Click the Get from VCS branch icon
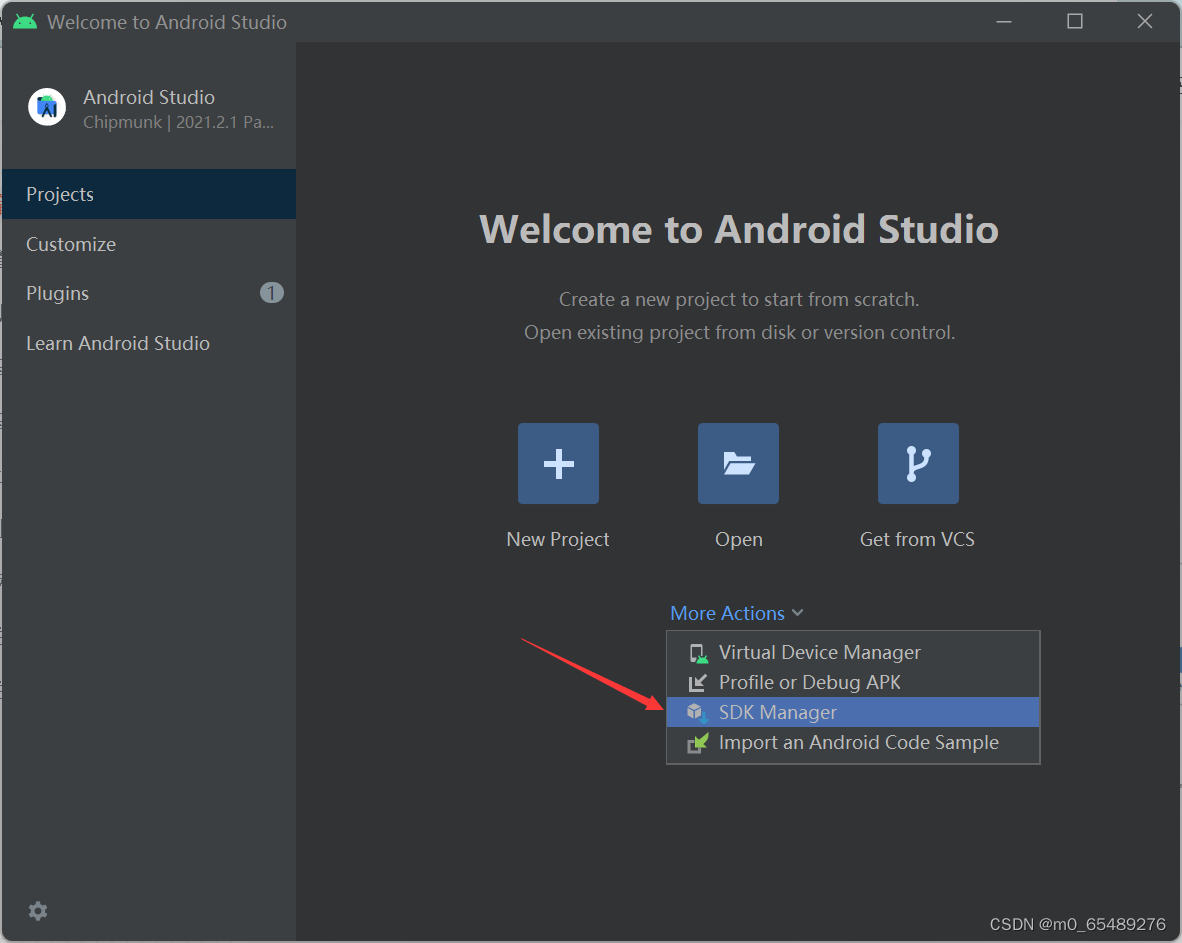The height and width of the screenshot is (943, 1182). point(918,464)
